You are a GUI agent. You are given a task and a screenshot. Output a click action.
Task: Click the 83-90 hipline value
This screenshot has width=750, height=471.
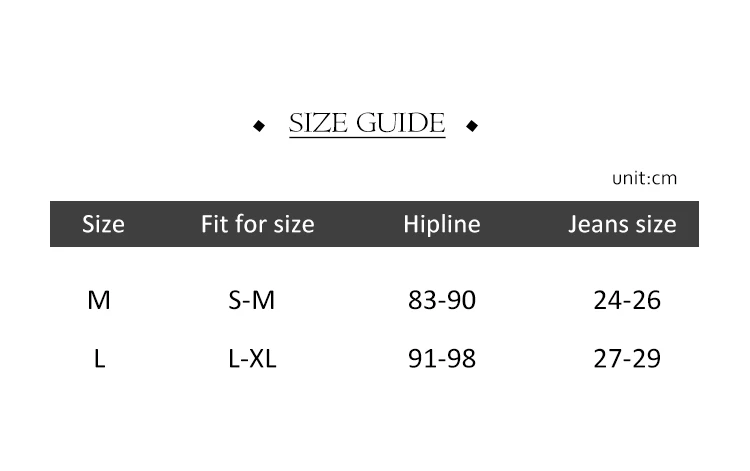click(x=442, y=300)
